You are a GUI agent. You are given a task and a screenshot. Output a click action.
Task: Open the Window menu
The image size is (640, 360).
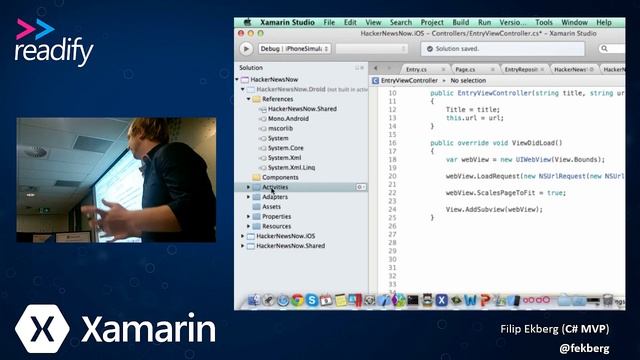[x=574, y=22]
